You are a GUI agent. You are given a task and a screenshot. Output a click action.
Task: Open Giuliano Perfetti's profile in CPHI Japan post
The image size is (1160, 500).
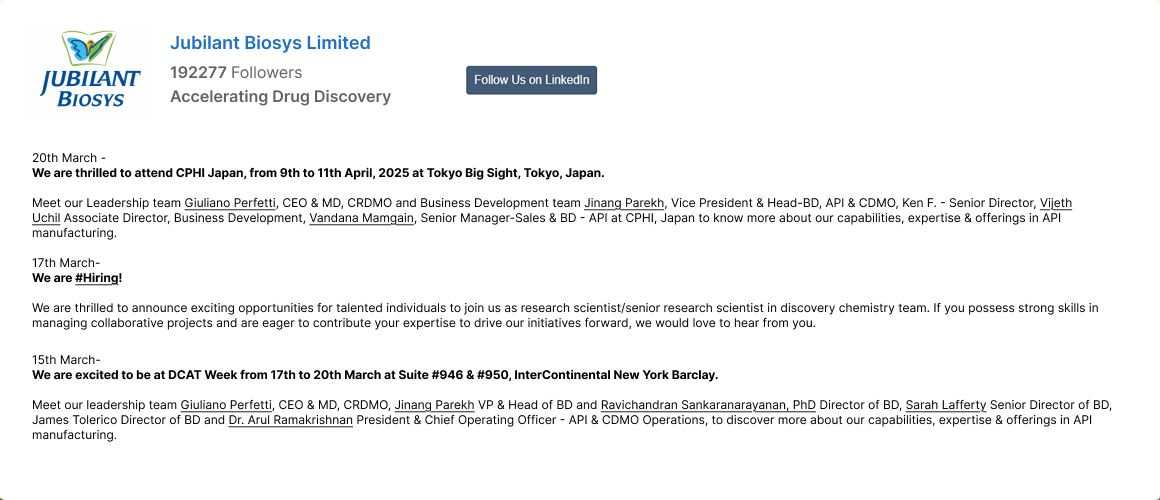(x=230, y=203)
